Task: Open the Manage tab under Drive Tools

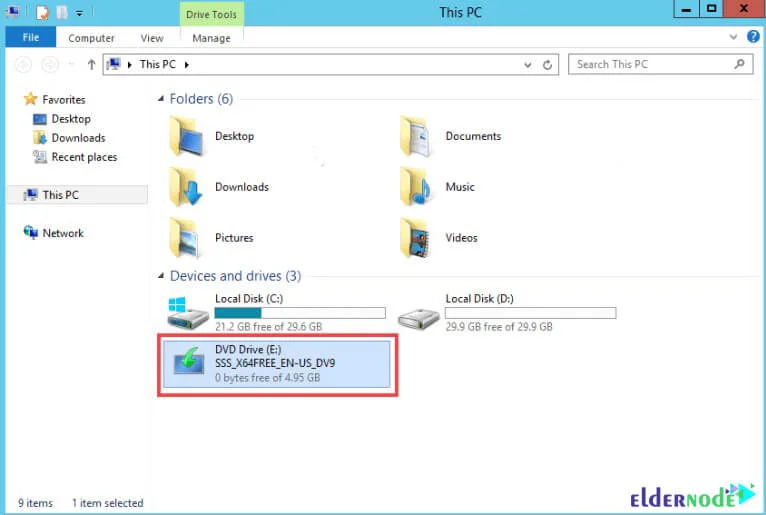Action: (x=211, y=38)
